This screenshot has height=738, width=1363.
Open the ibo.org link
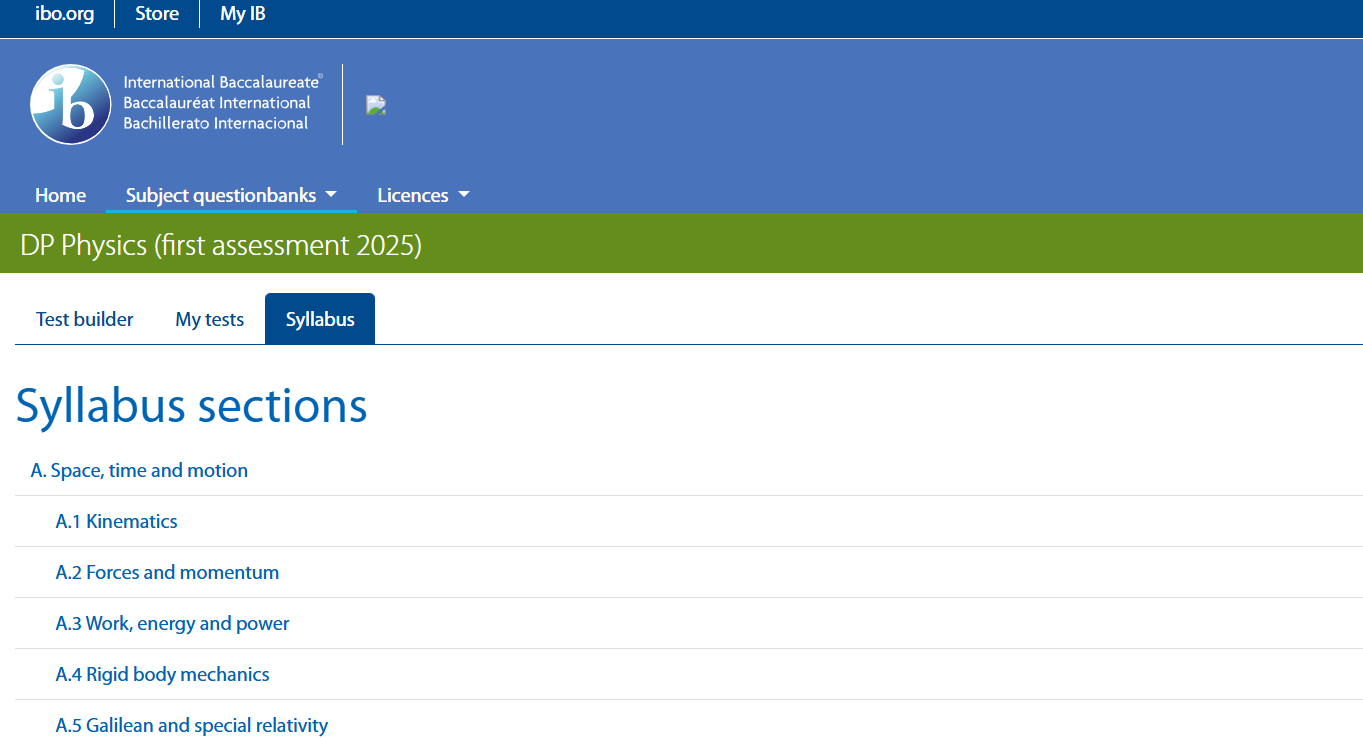point(64,14)
